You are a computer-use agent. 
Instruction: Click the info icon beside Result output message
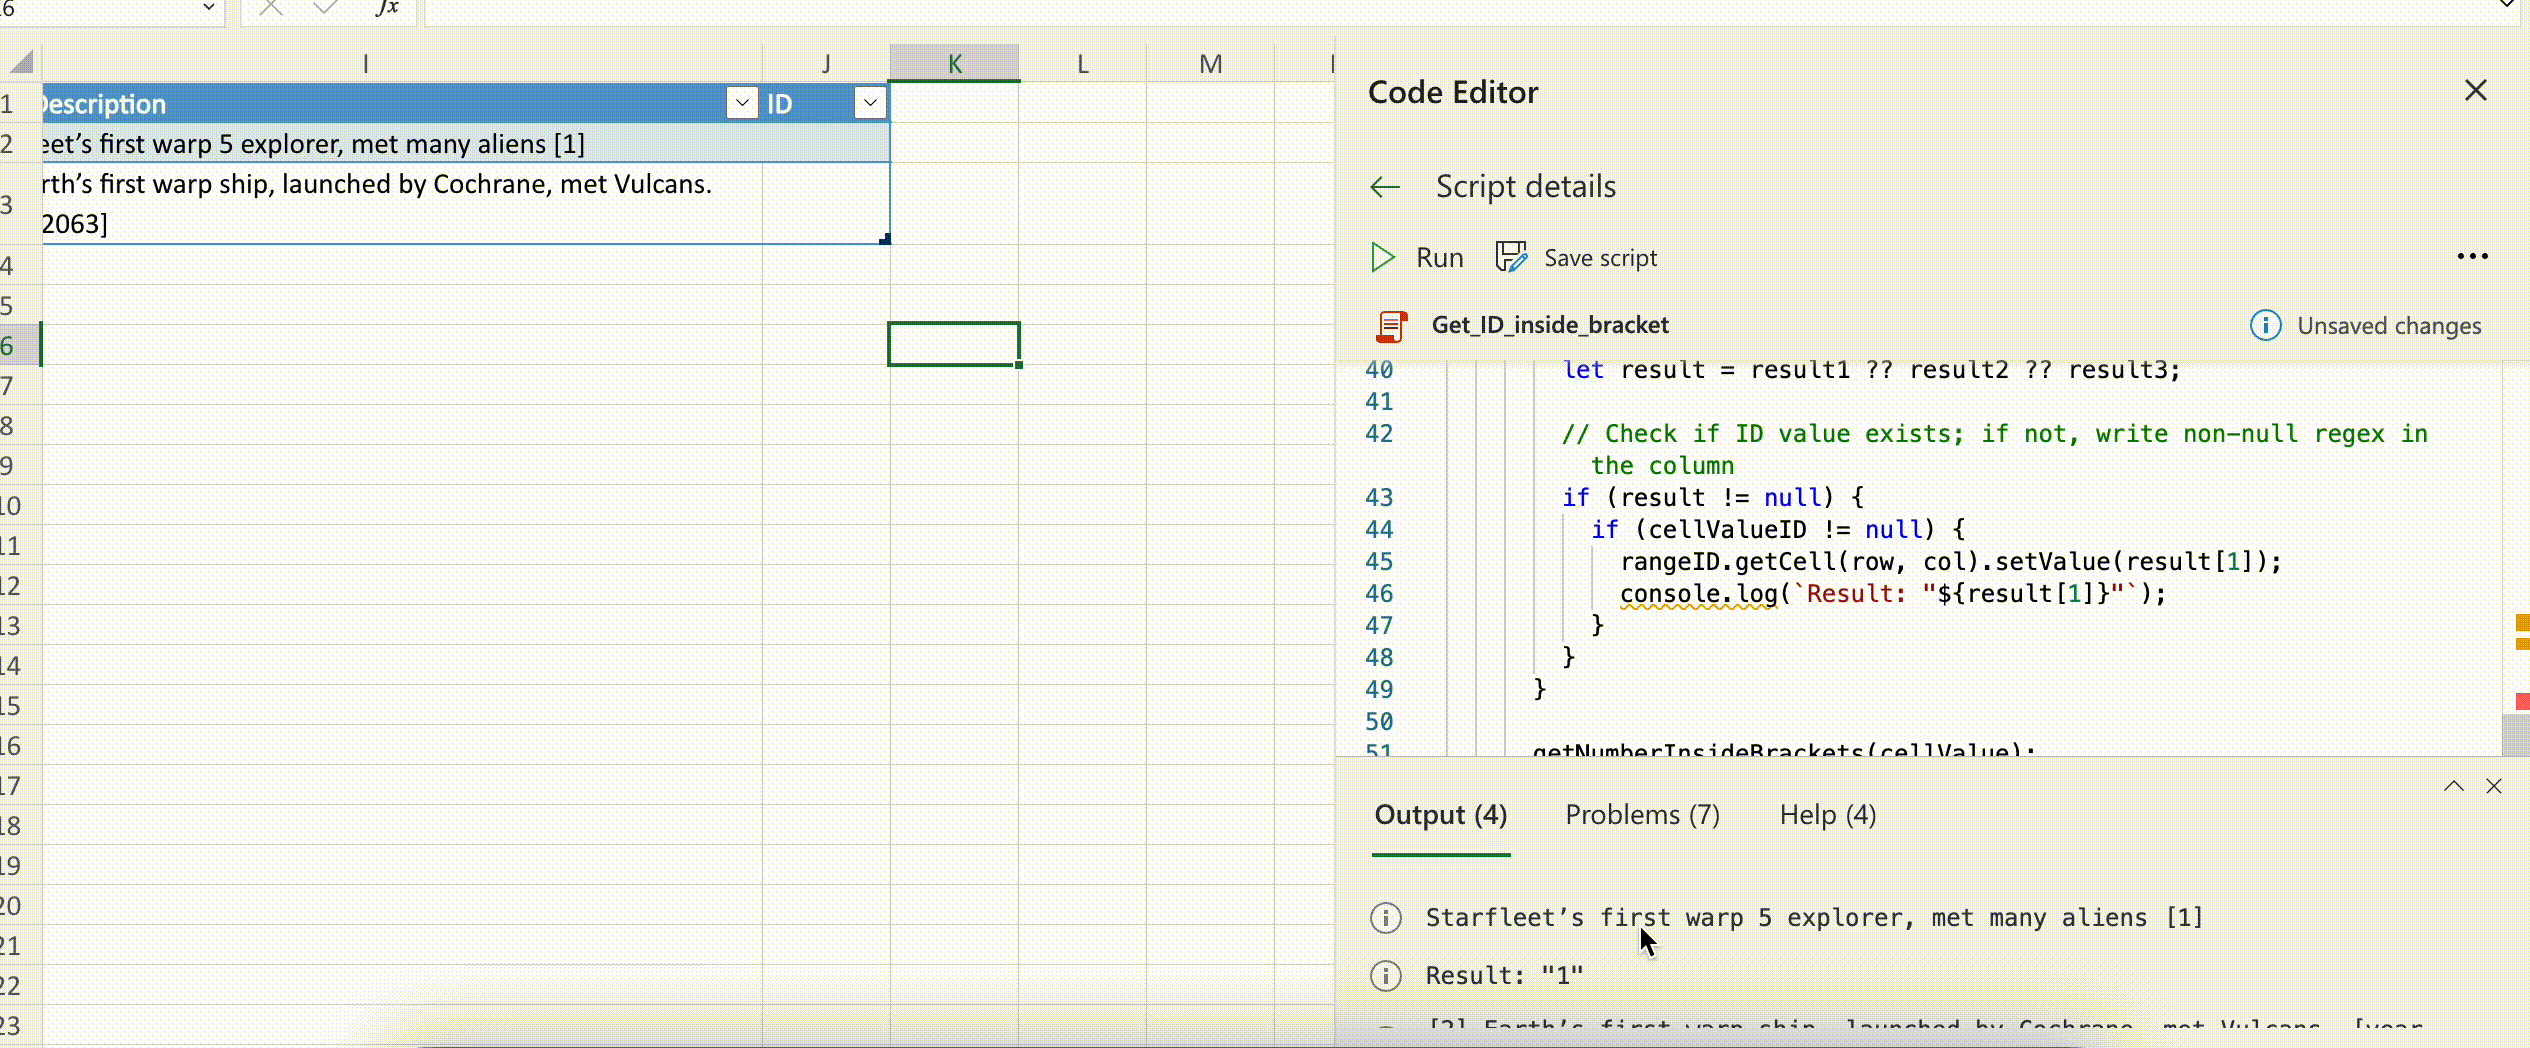pyautogui.click(x=1386, y=975)
